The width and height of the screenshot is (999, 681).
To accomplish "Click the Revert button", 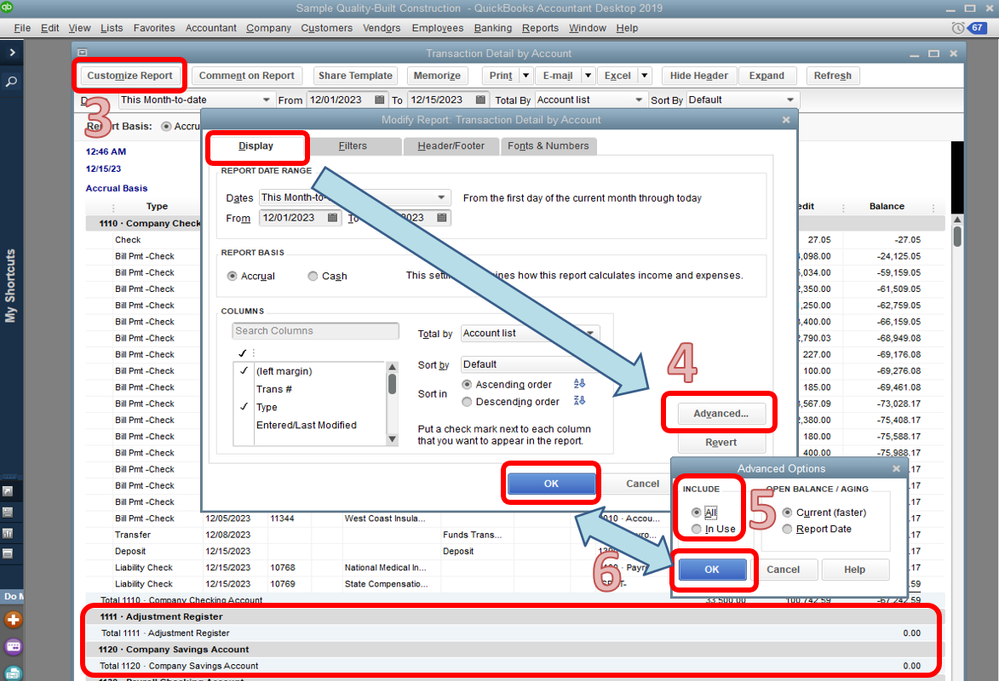I will (721, 442).
